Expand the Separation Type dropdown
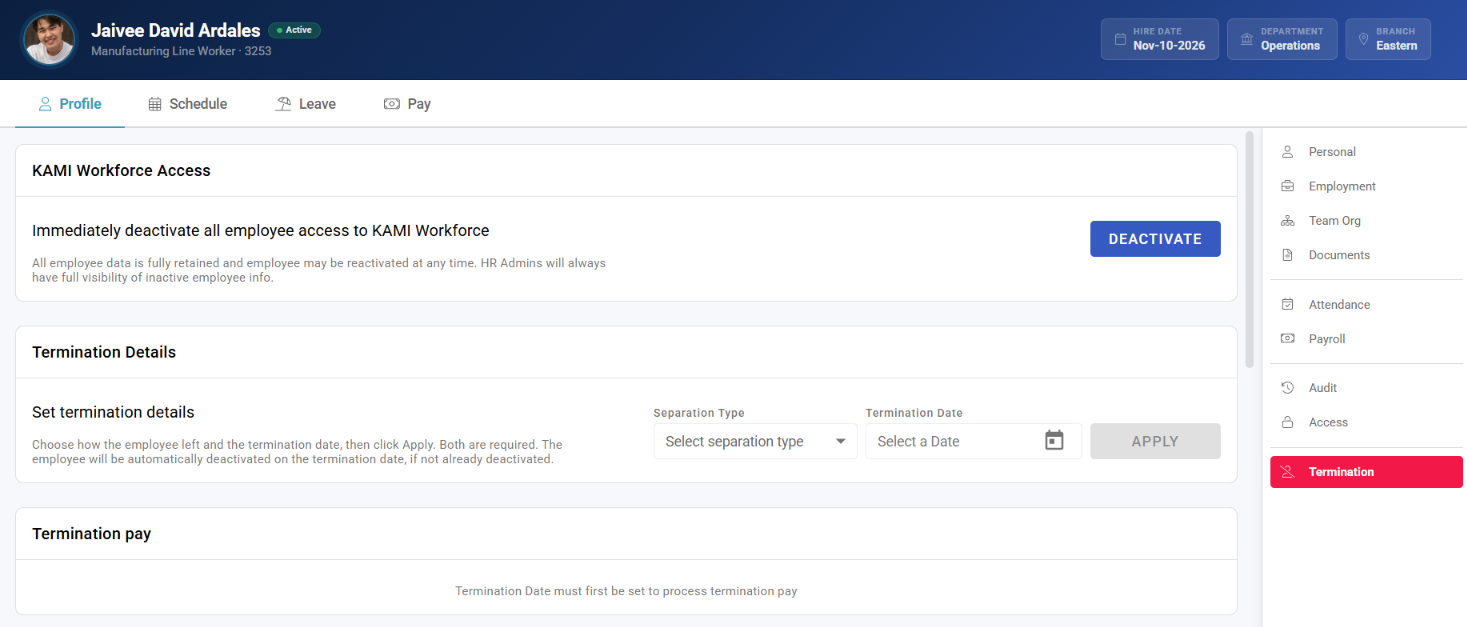This screenshot has height=627, width=1467. click(x=755, y=441)
